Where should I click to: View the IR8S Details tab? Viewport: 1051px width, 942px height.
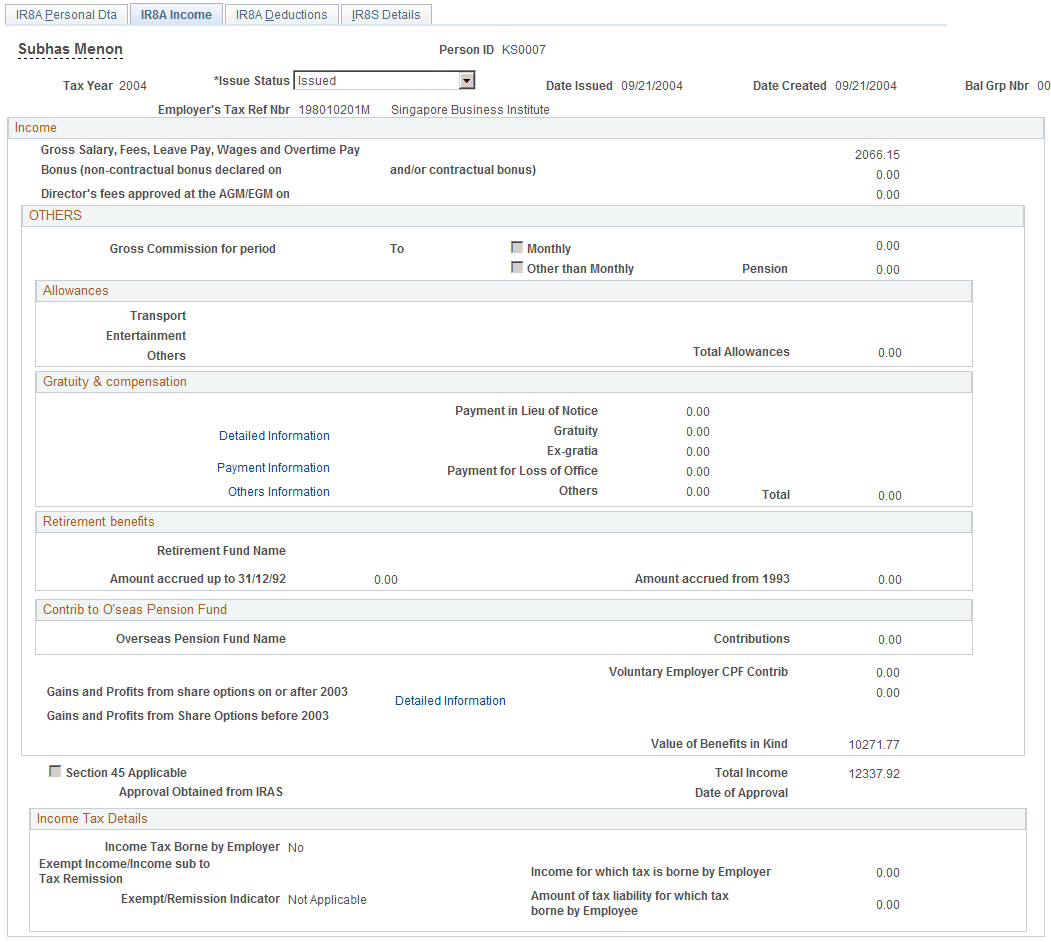pyautogui.click(x=385, y=14)
